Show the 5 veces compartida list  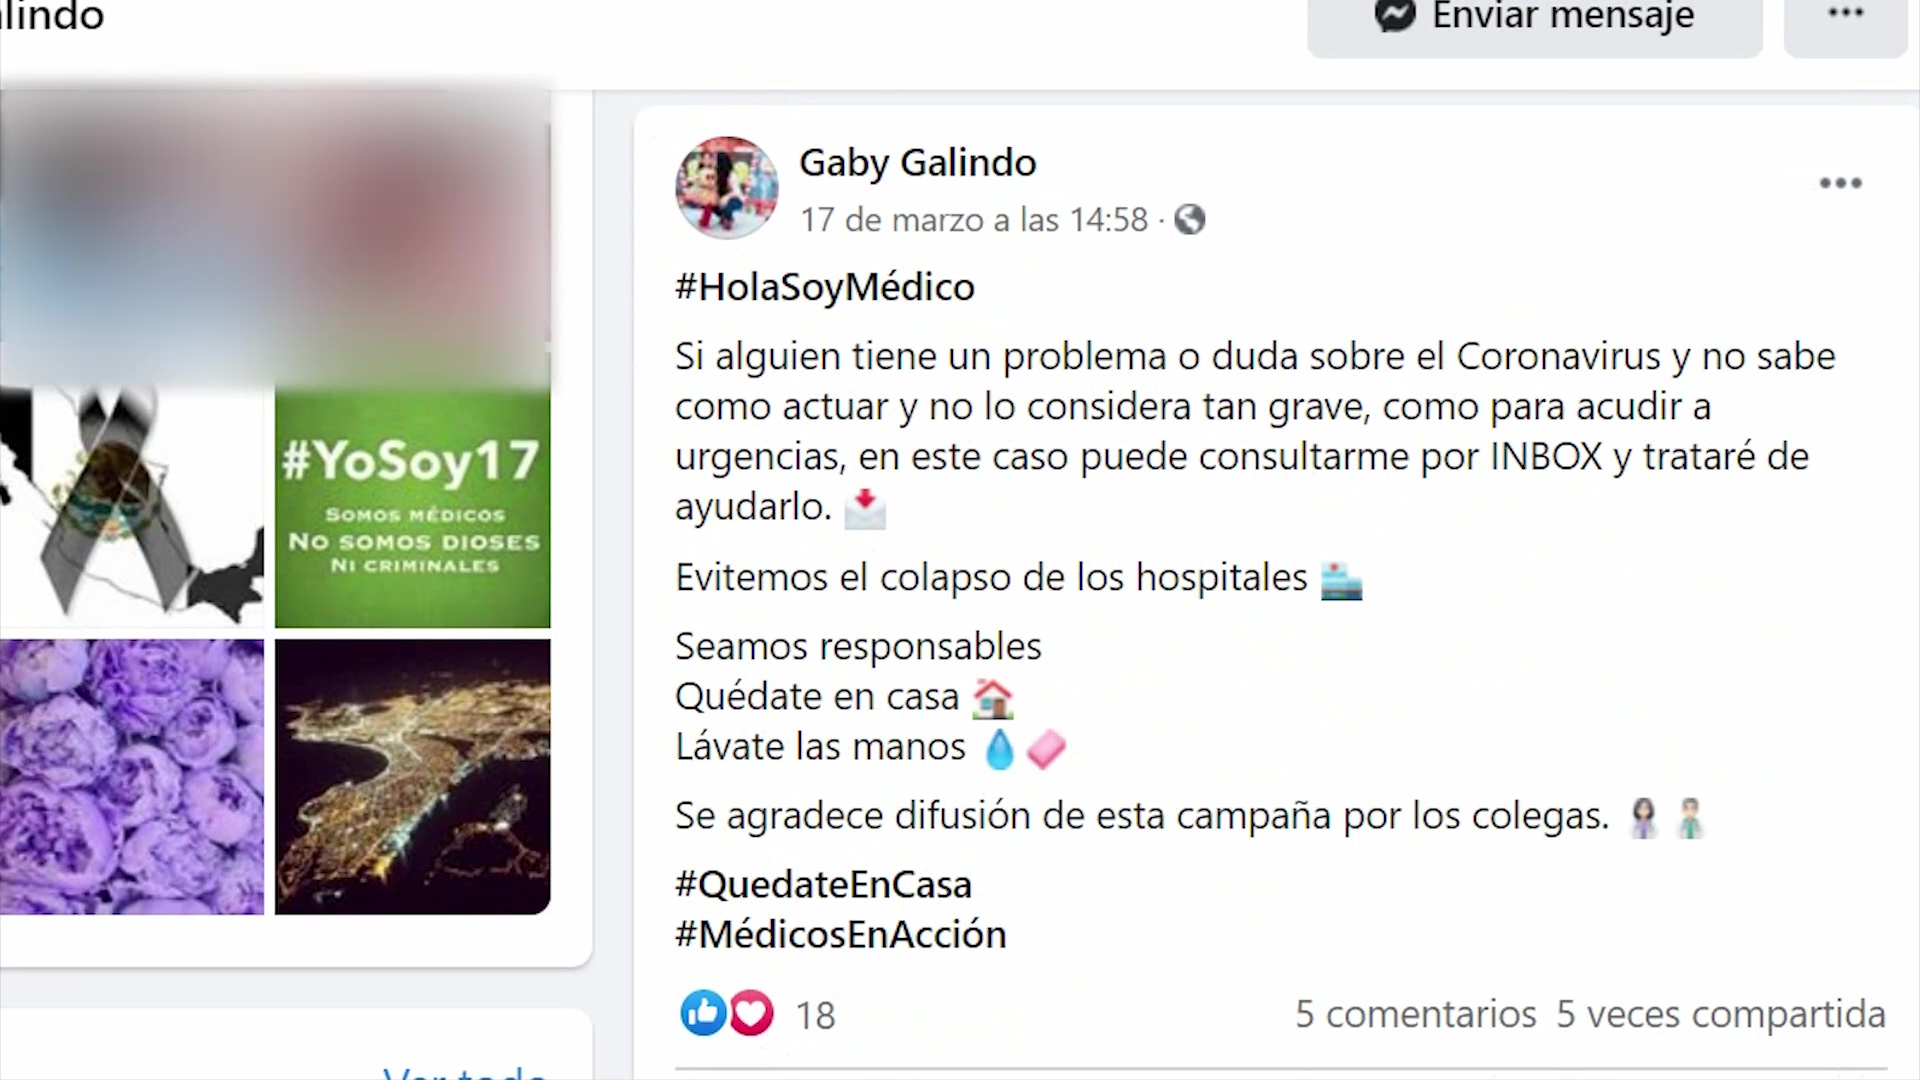1721,1014
